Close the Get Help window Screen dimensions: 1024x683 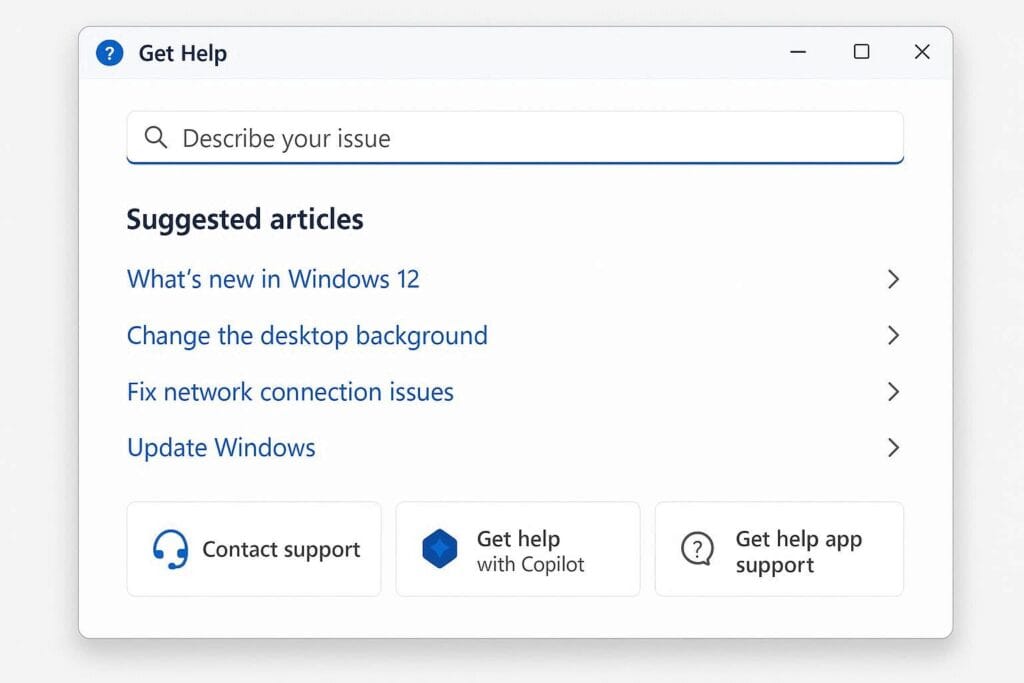[x=922, y=52]
